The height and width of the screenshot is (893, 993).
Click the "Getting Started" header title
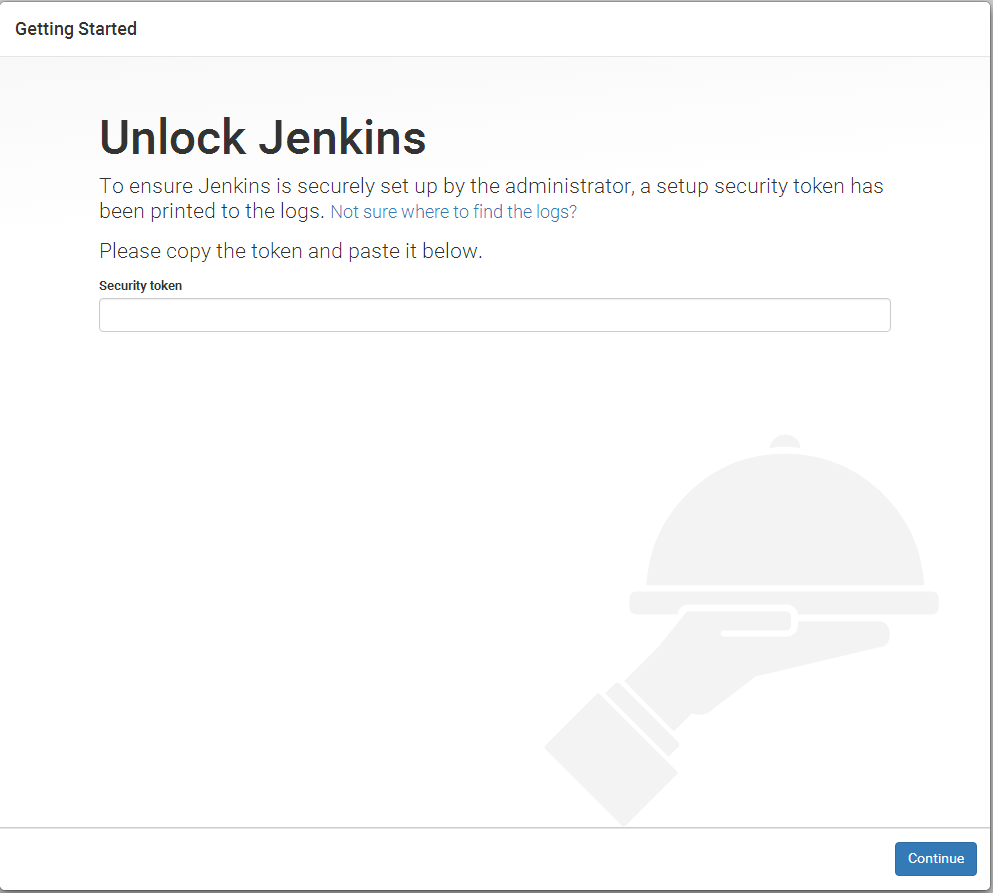point(76,29)
